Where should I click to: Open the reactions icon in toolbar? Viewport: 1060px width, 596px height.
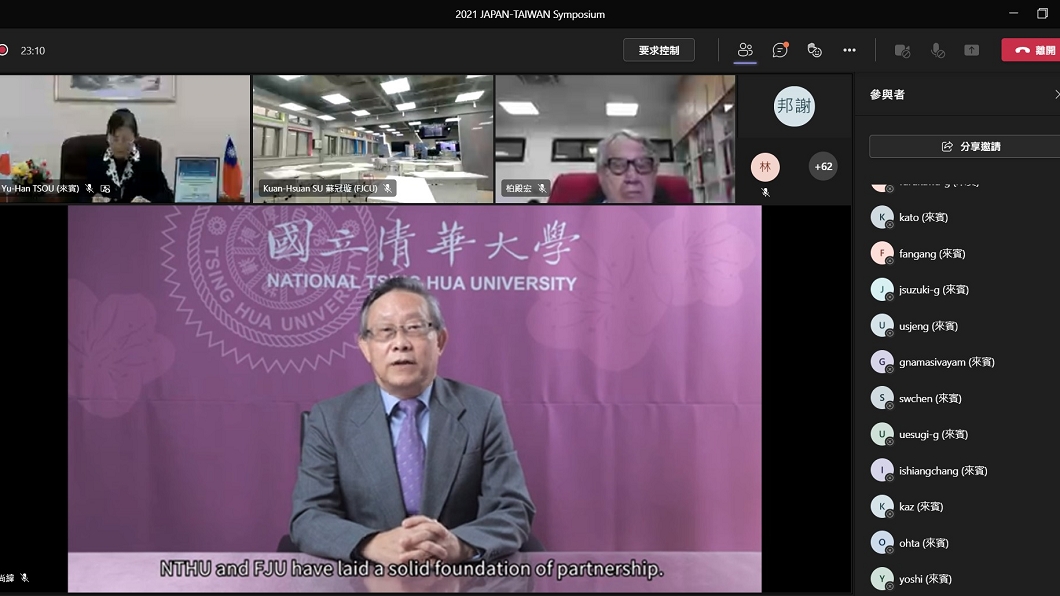[x=815, y=50]
